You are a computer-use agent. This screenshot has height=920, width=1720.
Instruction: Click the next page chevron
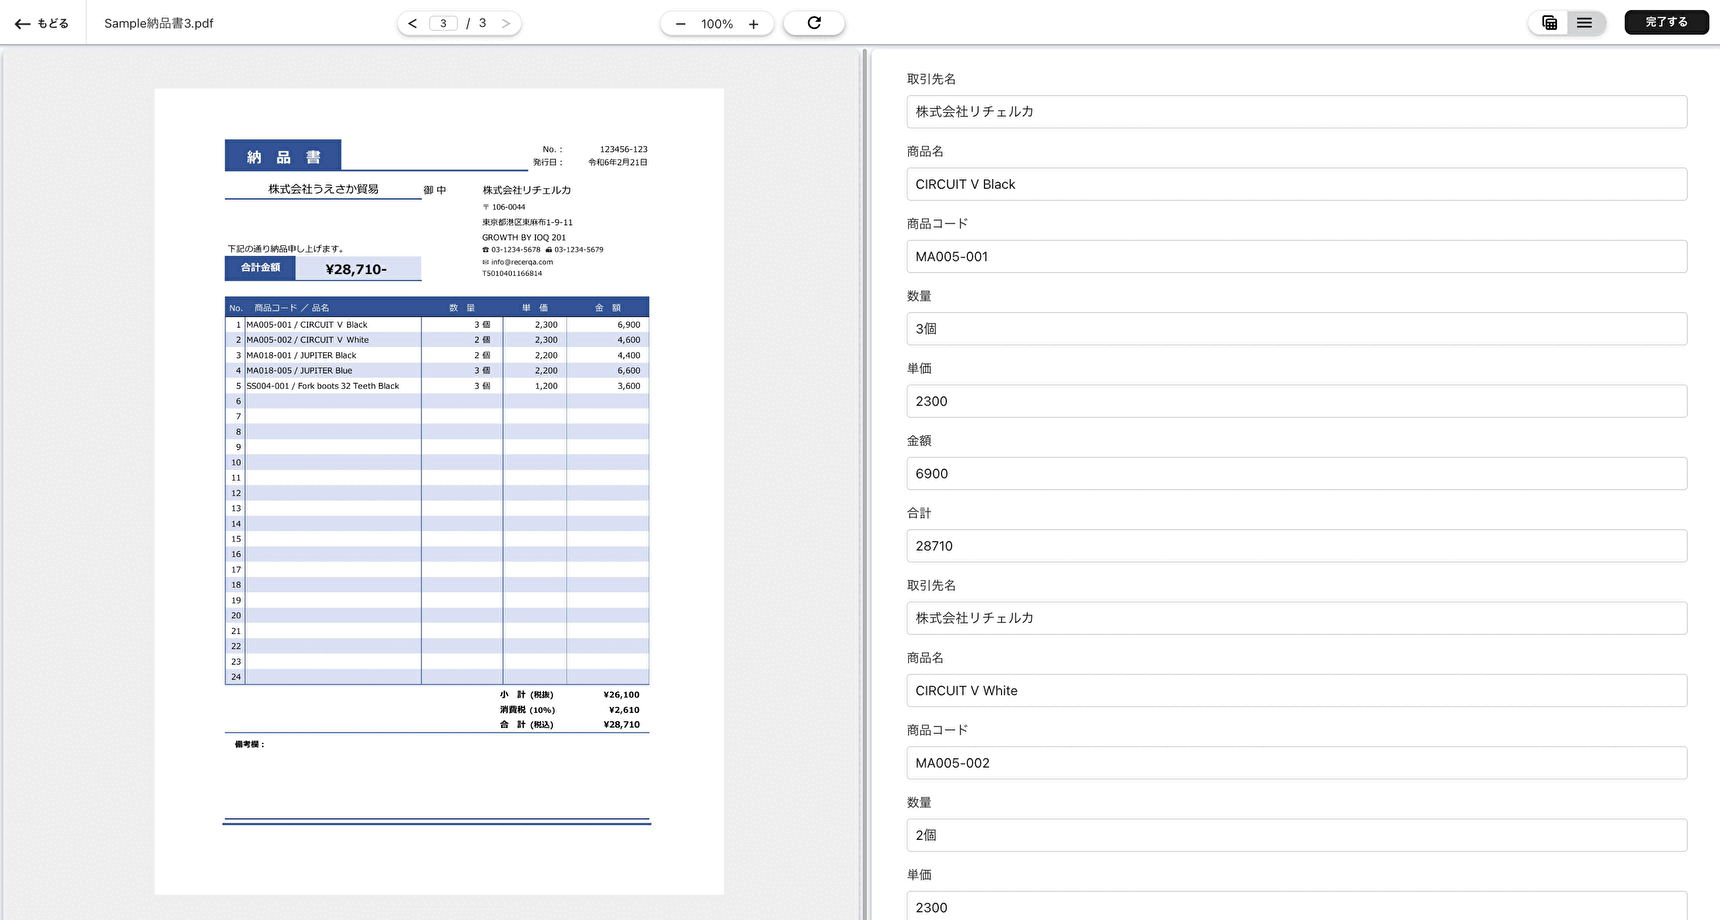[x=506, y=23]
